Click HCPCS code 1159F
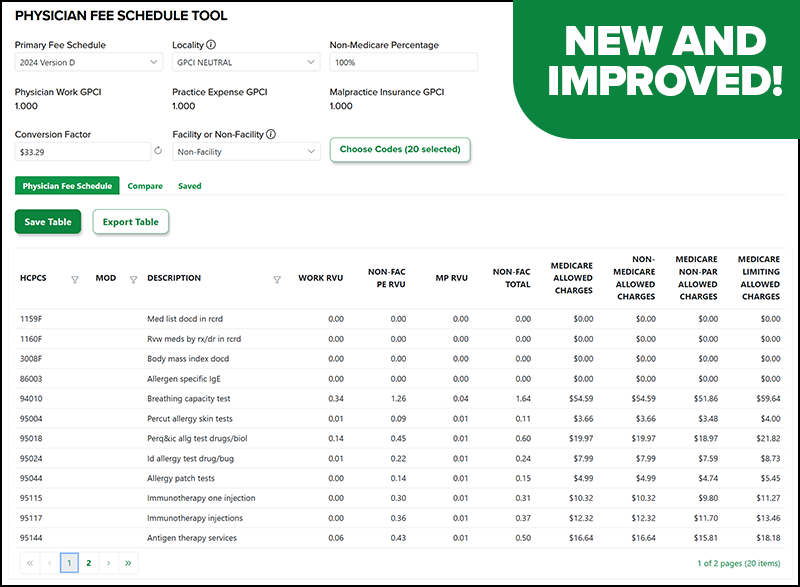Screen dimensions: 800x587 pos(31,319)
